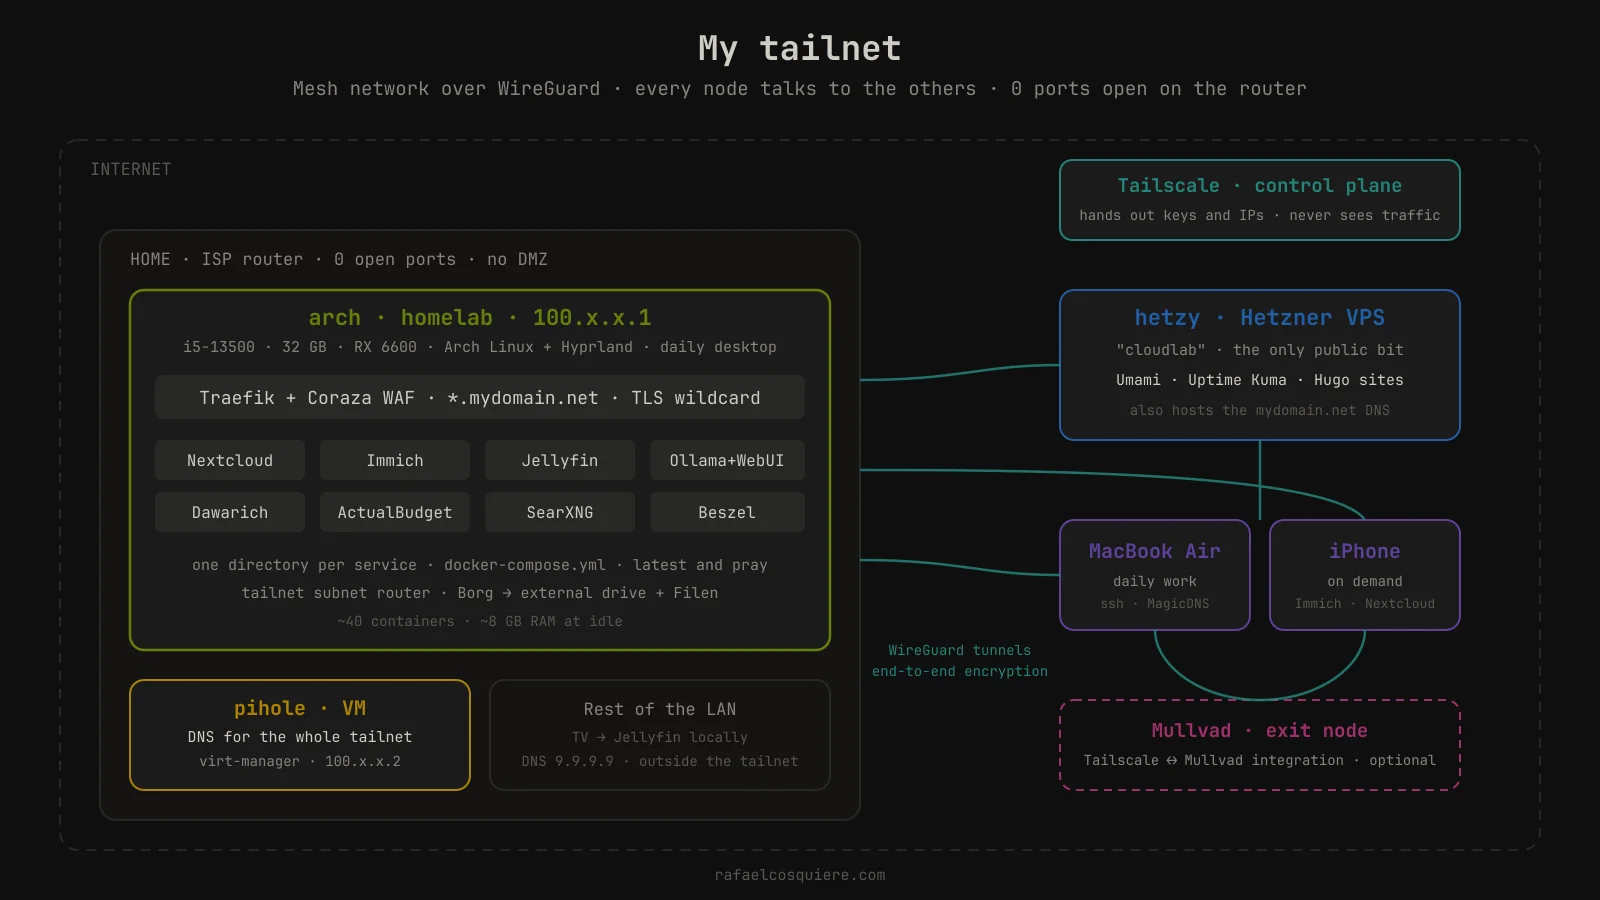This screenshot has height=900, width=1600.
Task: Select the SearXNG service box
Action: pos(560,512)
